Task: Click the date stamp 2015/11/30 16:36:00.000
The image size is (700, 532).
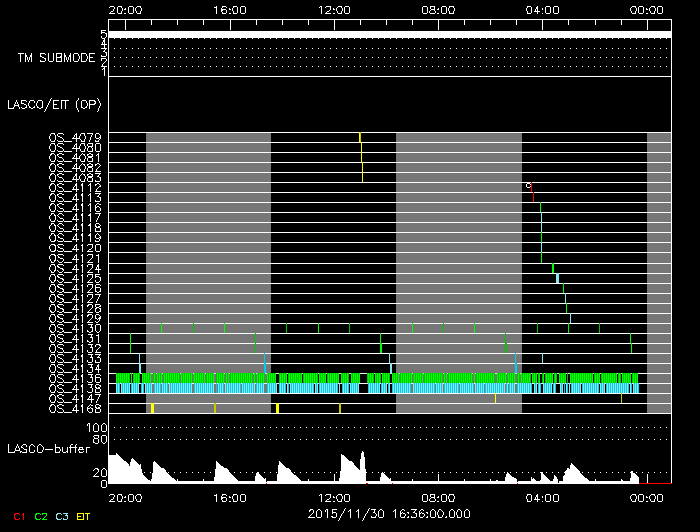Action: click(x=388, y=513)
